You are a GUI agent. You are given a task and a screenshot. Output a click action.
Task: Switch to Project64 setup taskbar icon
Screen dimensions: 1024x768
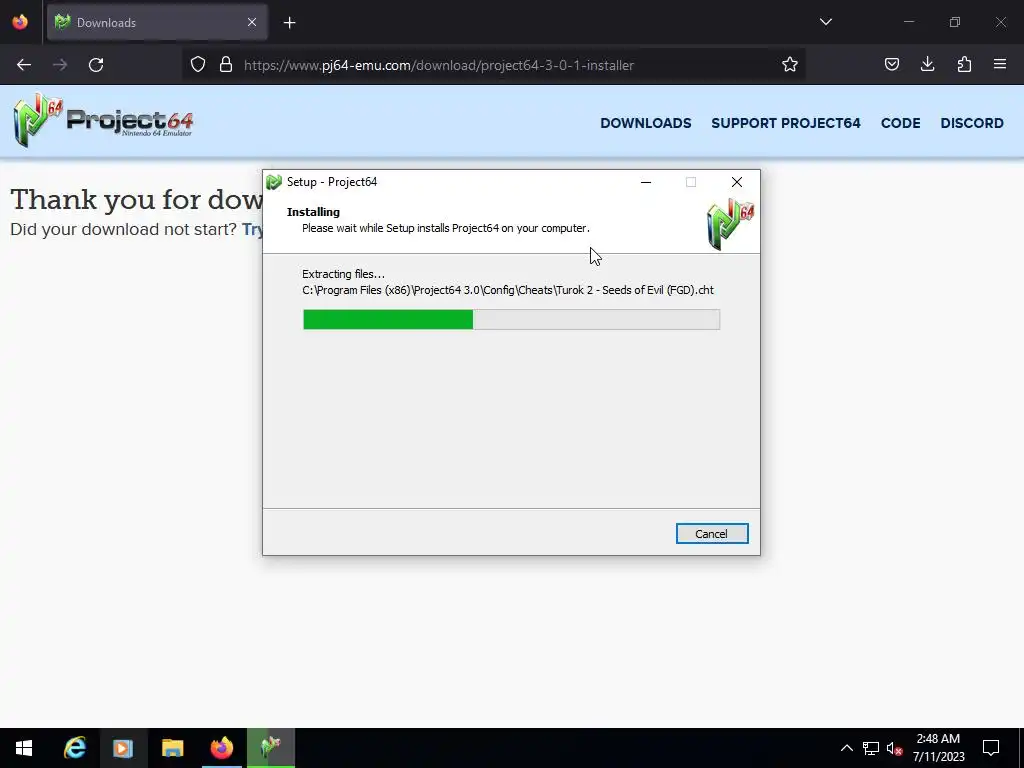tap(271, 748)
